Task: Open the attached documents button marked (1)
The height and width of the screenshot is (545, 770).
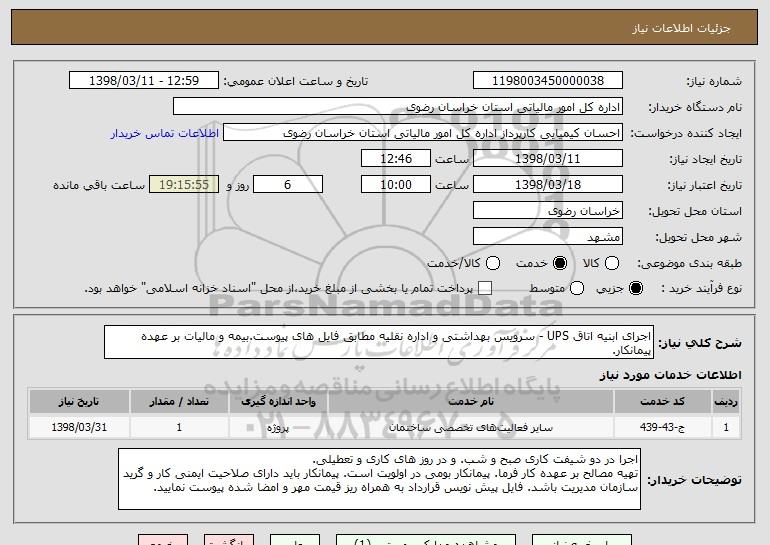Action: 426,540
